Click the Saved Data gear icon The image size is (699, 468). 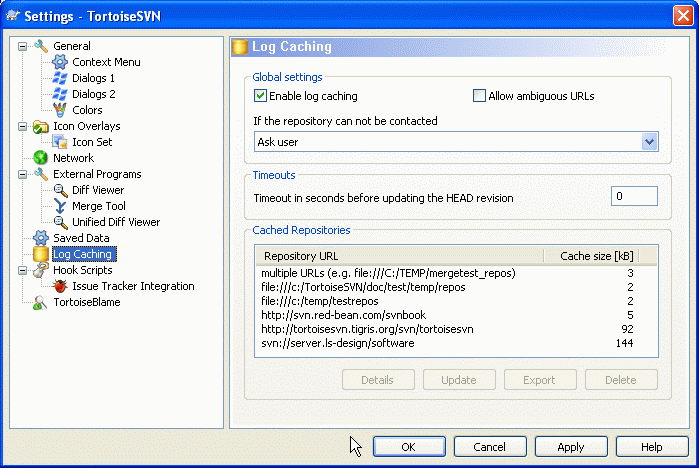[41, 238]
